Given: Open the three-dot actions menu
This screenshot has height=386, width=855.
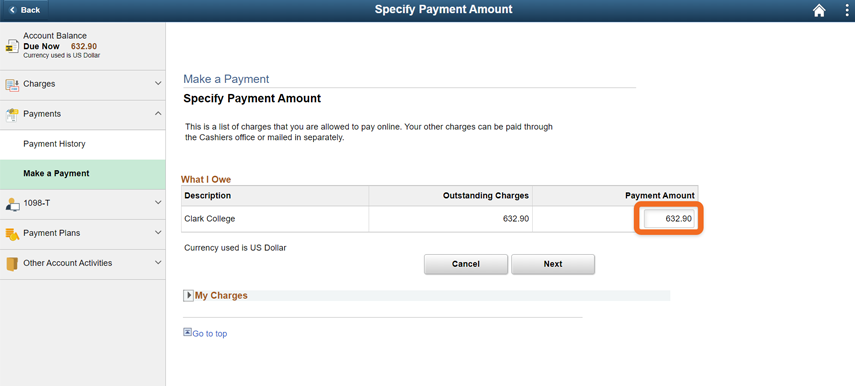Looking at the screenshot, I should pyautogui.click(x=847, y=10).
